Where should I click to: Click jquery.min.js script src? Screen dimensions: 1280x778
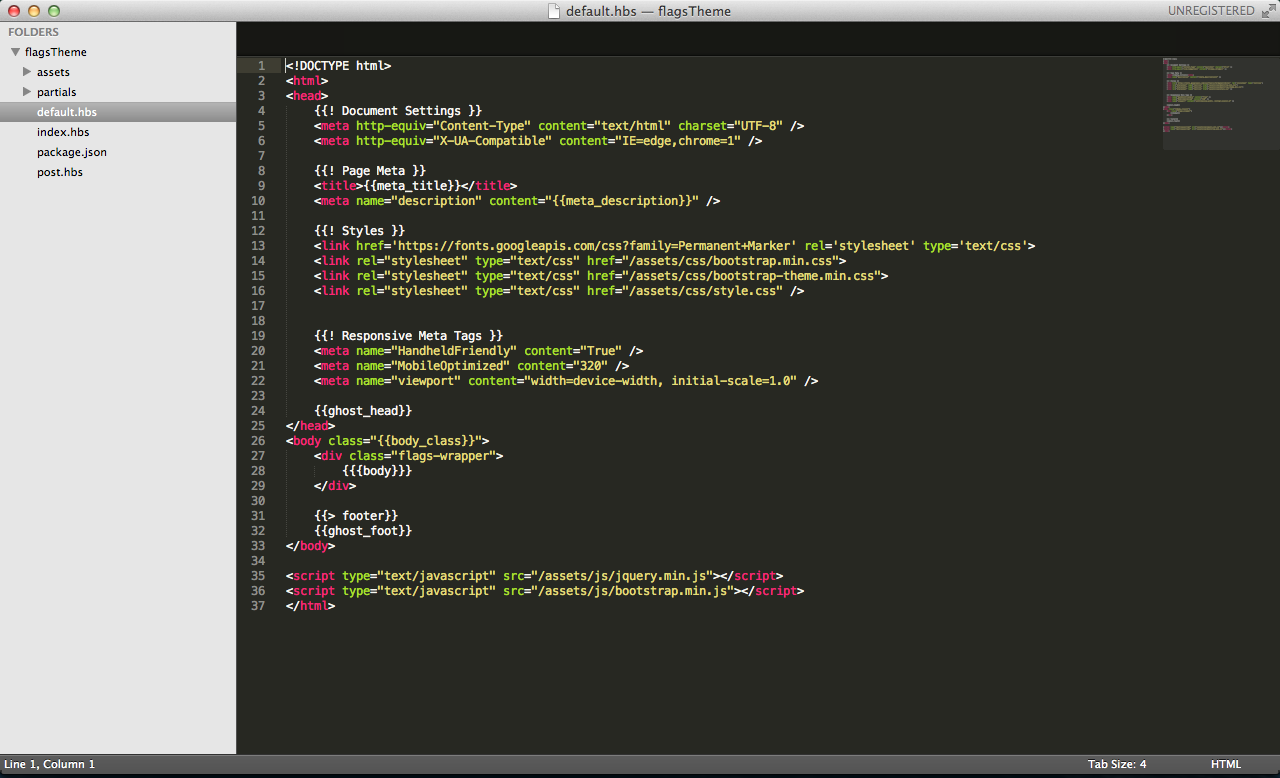click(620, 576)
